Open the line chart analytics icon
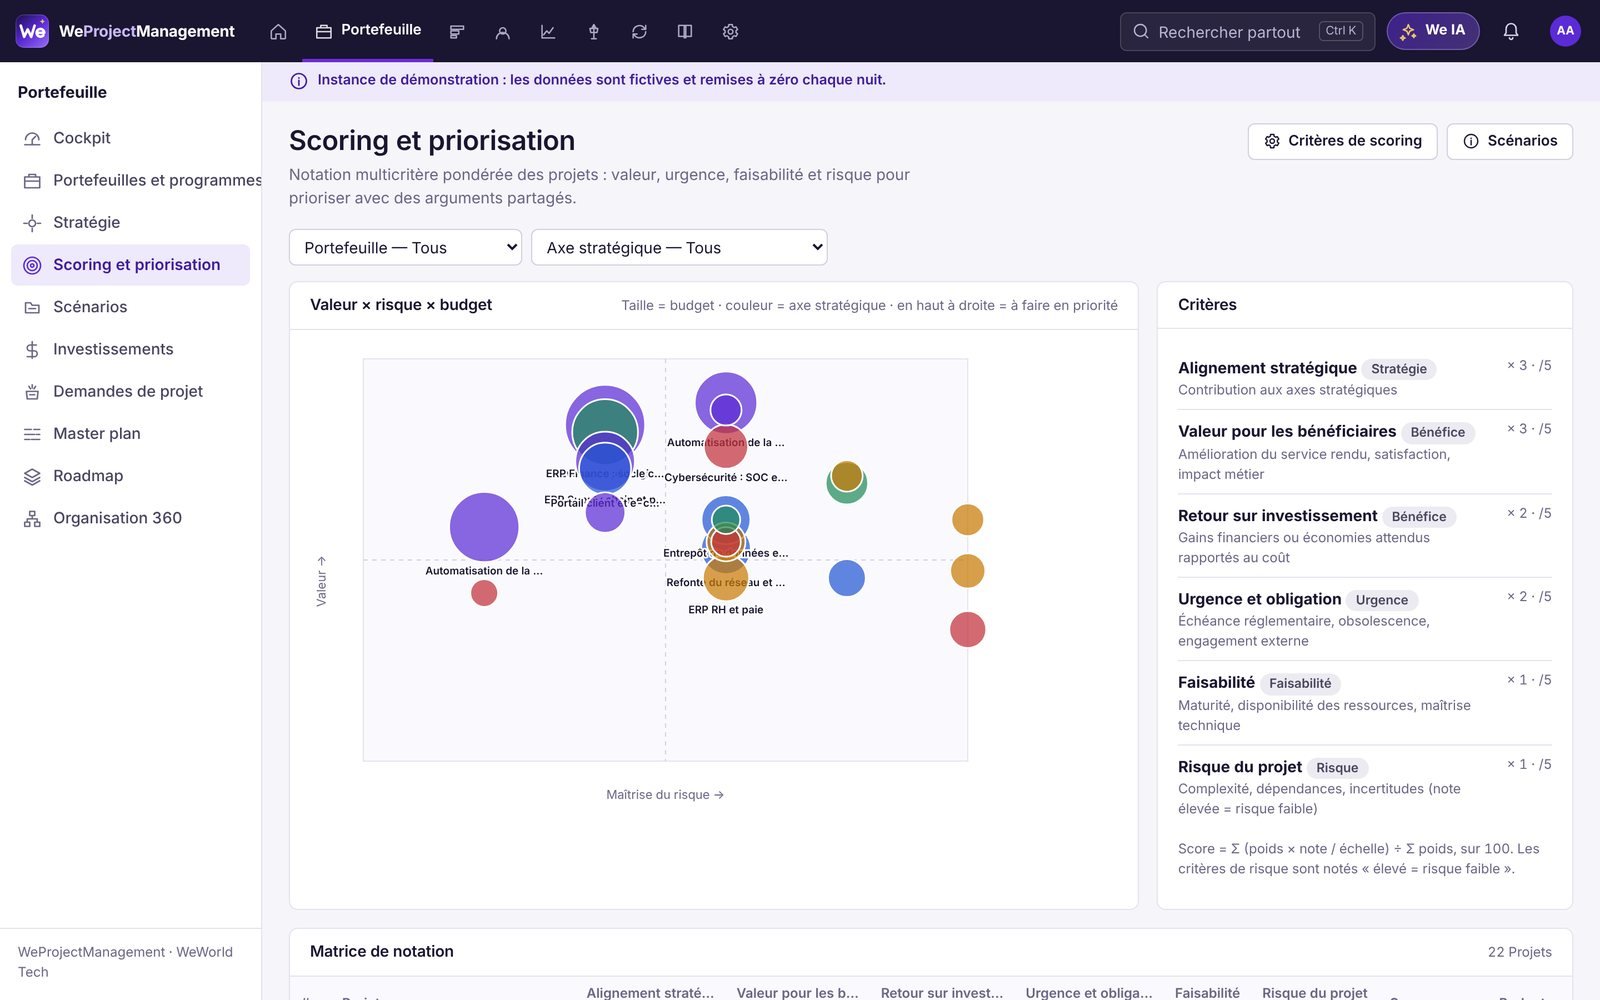The image size is (1600, 1000). (548, 32)
